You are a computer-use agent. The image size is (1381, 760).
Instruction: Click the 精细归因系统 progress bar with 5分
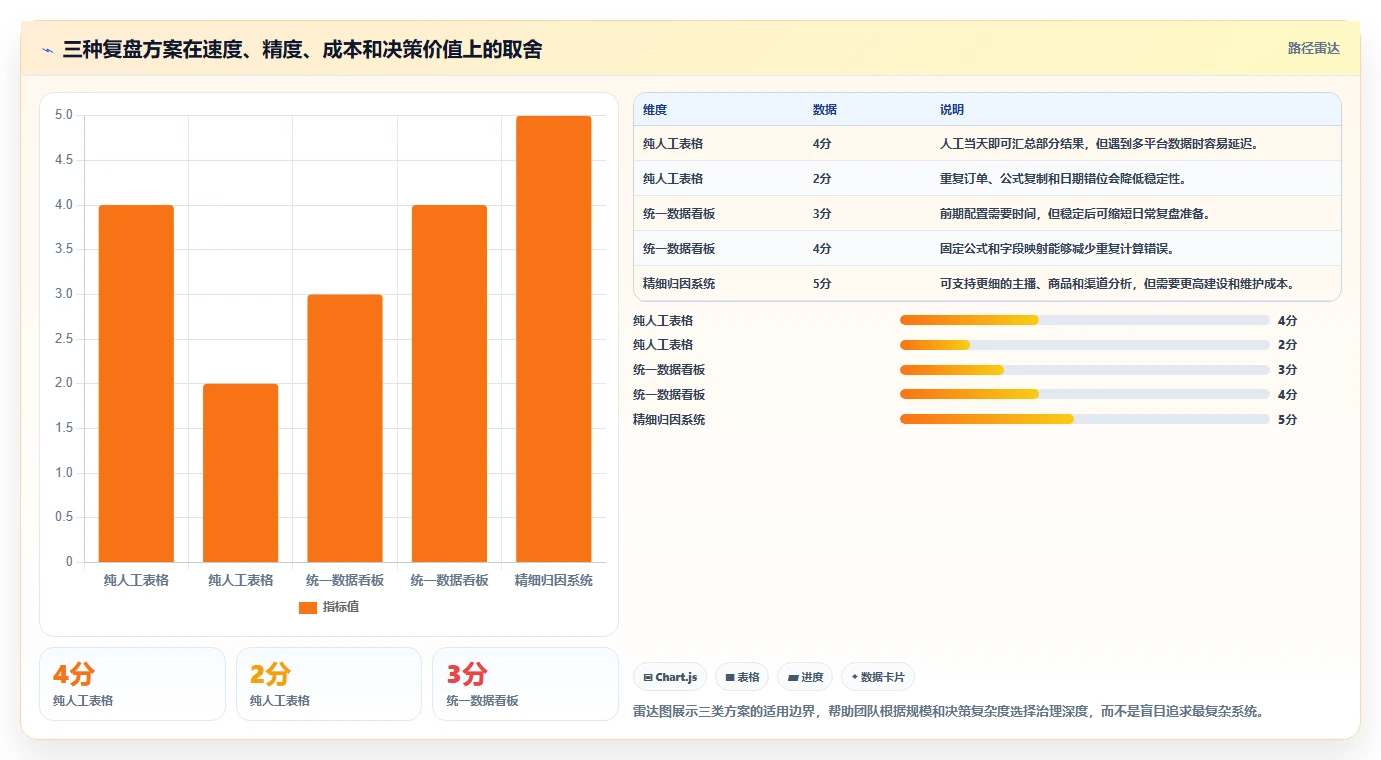pos(1085,420)
